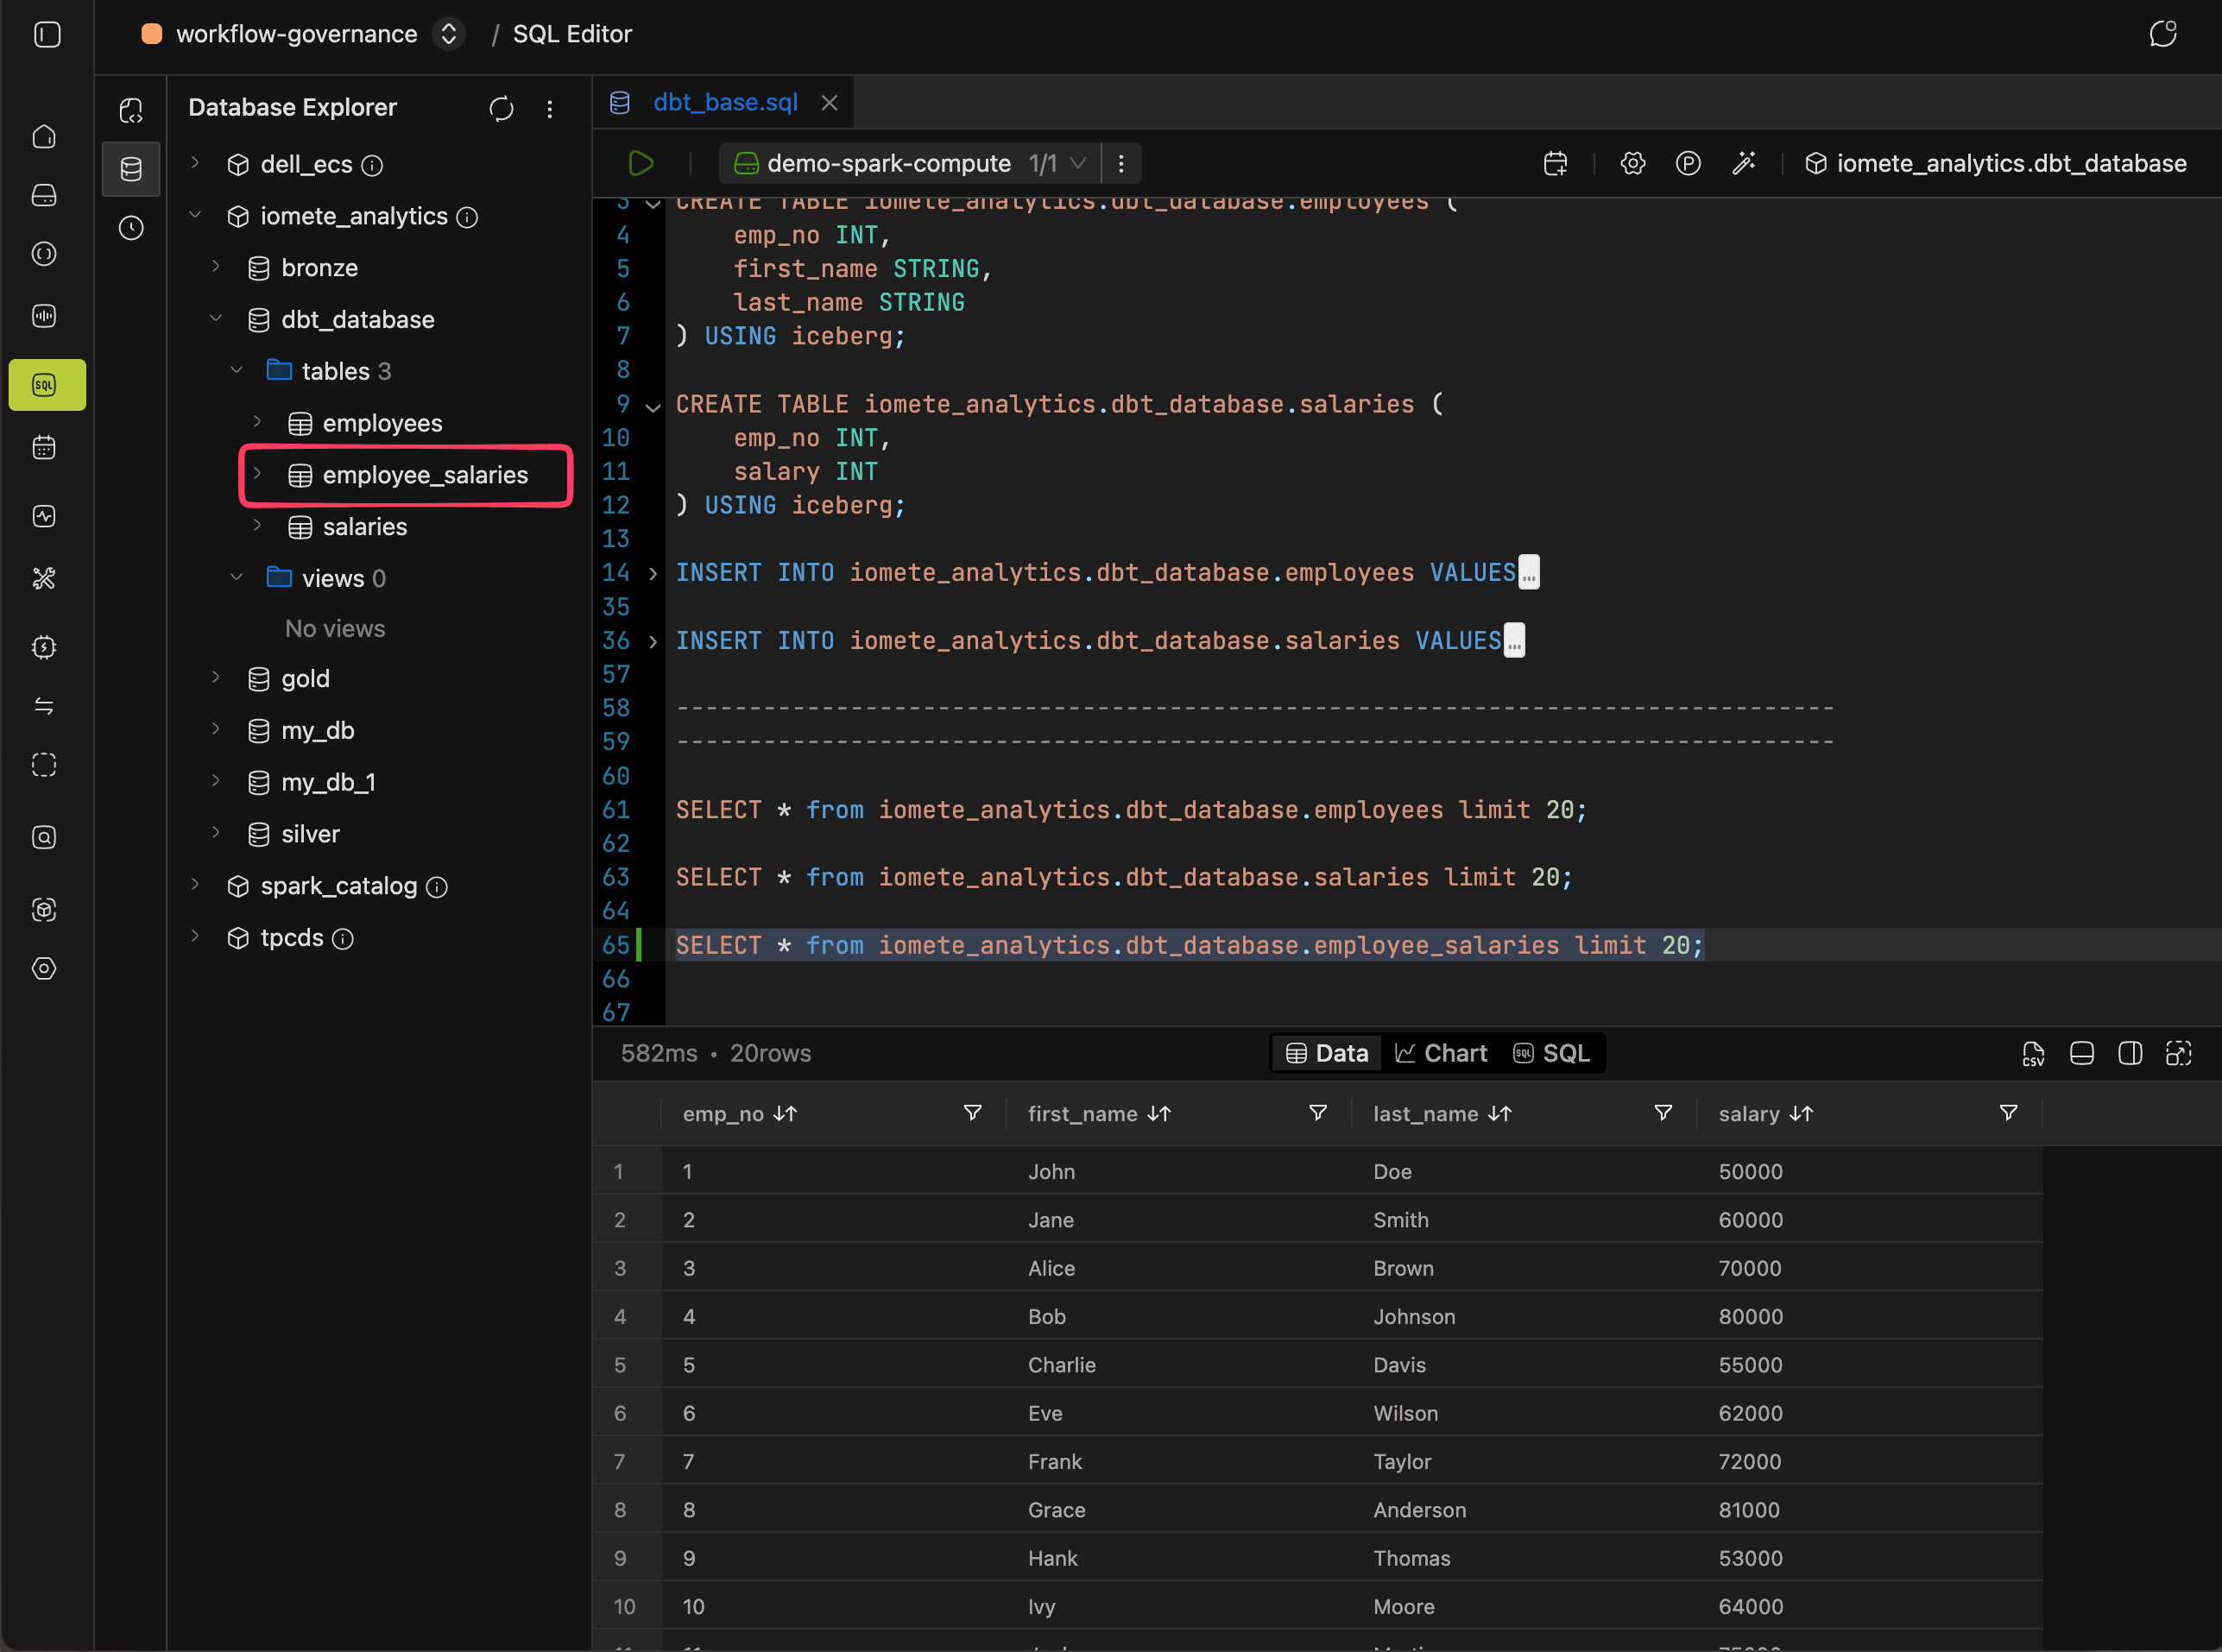
Task: Open the SQL Editor sidebar icon
Action: click(45, 385)
